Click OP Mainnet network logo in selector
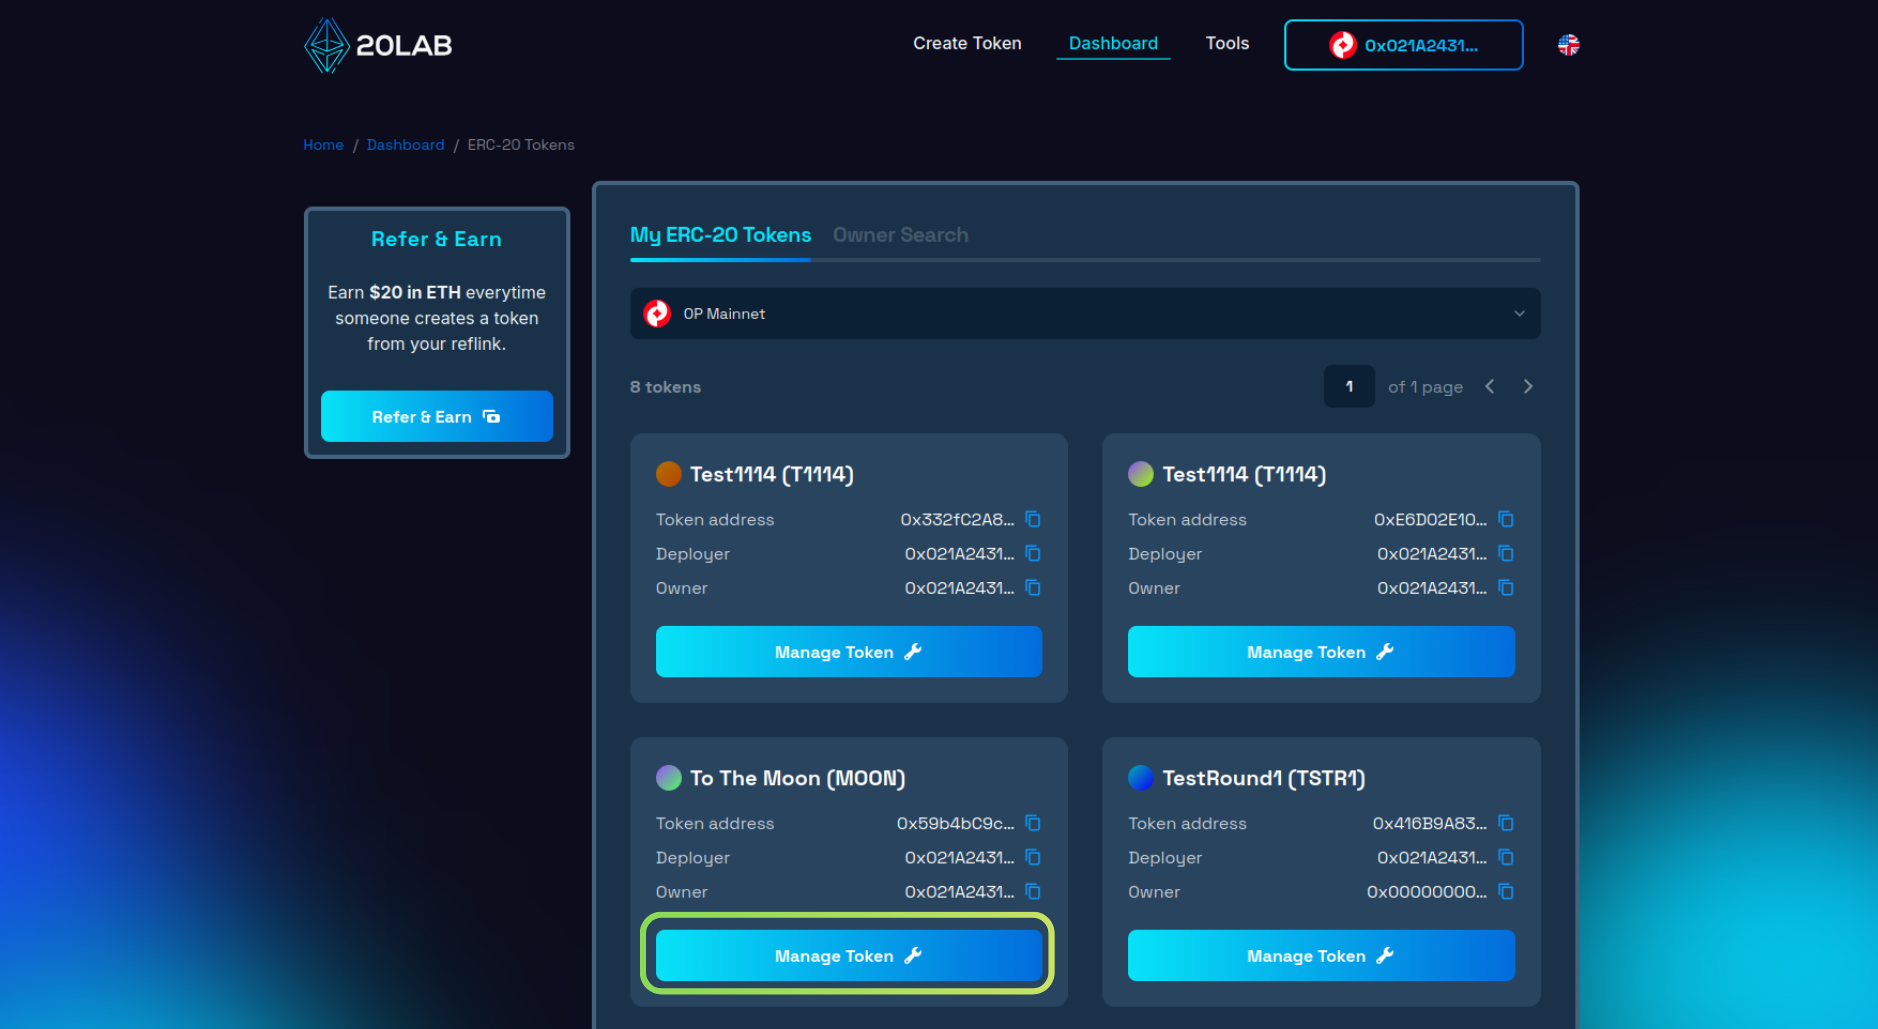The height and width of the screenshot is (1029, 1878). [x=657, y=314]
